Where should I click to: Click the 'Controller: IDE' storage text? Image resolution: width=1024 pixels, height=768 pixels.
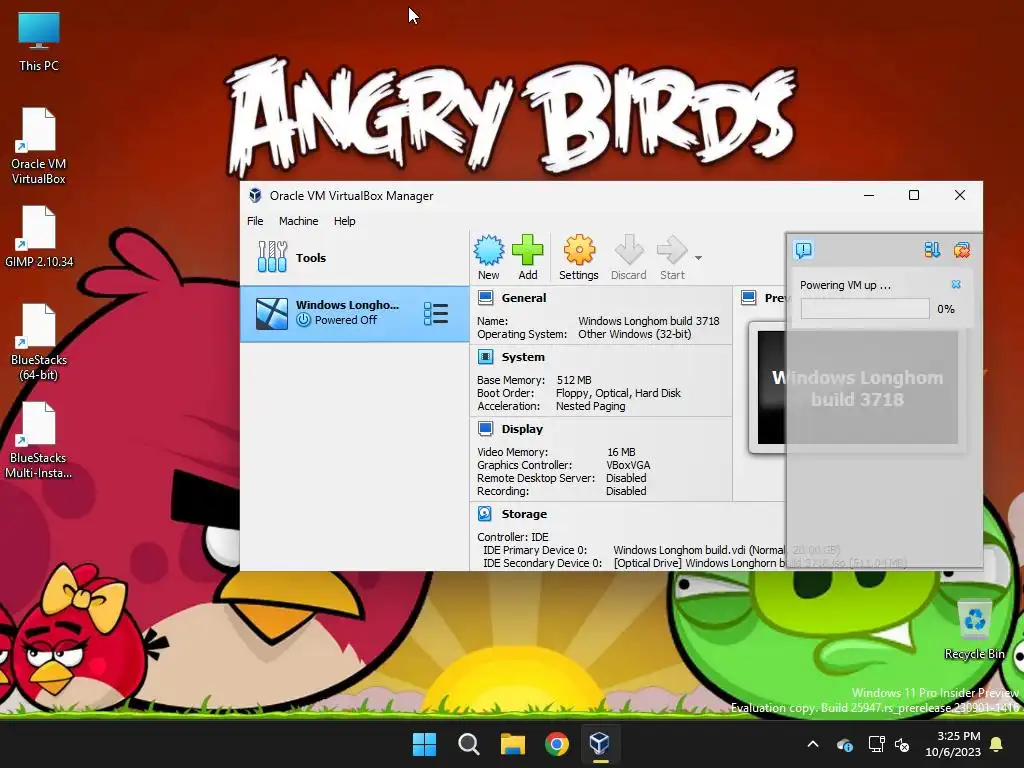pos(513,537)
